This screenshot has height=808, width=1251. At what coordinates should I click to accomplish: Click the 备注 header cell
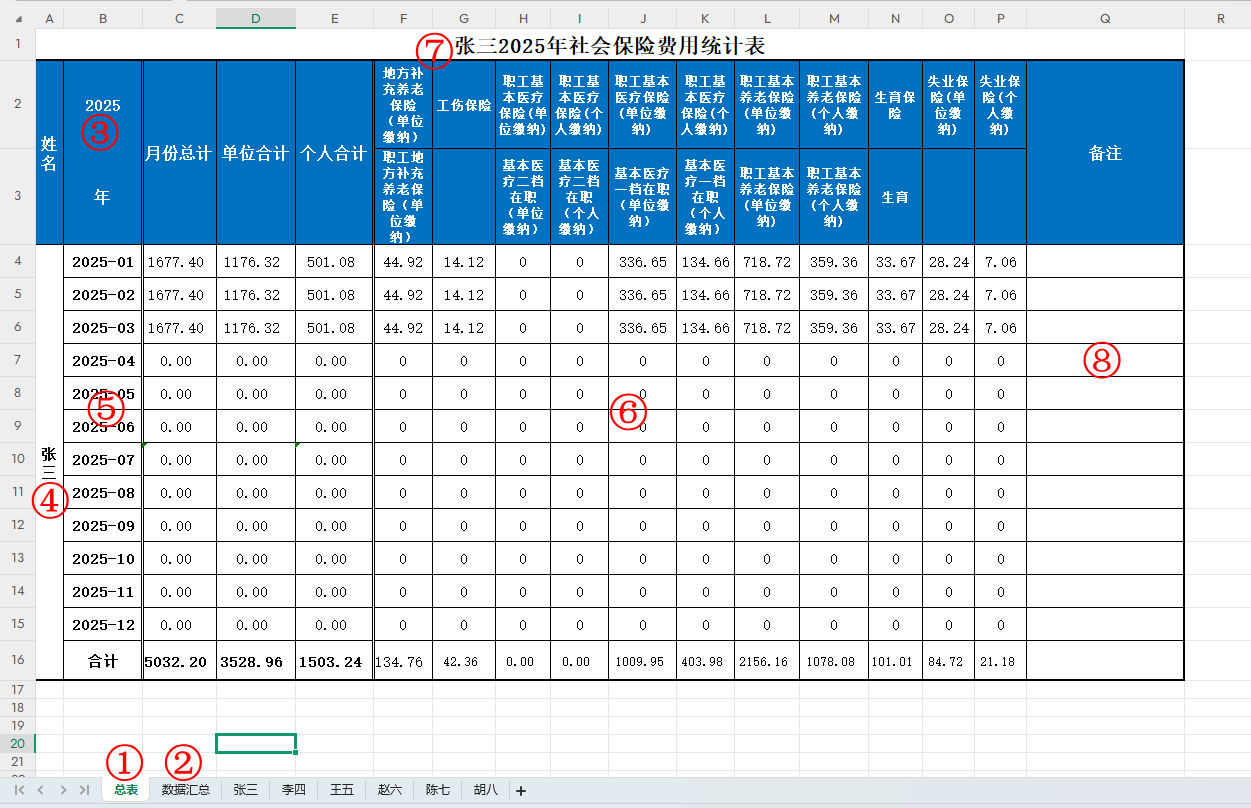coord(1105,153)
